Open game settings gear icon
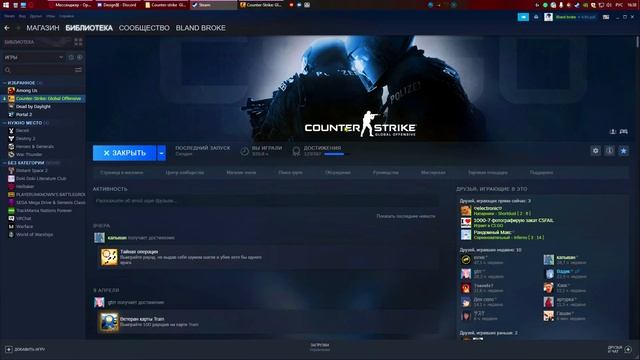640x360 pixels. [x=596, y=151]
